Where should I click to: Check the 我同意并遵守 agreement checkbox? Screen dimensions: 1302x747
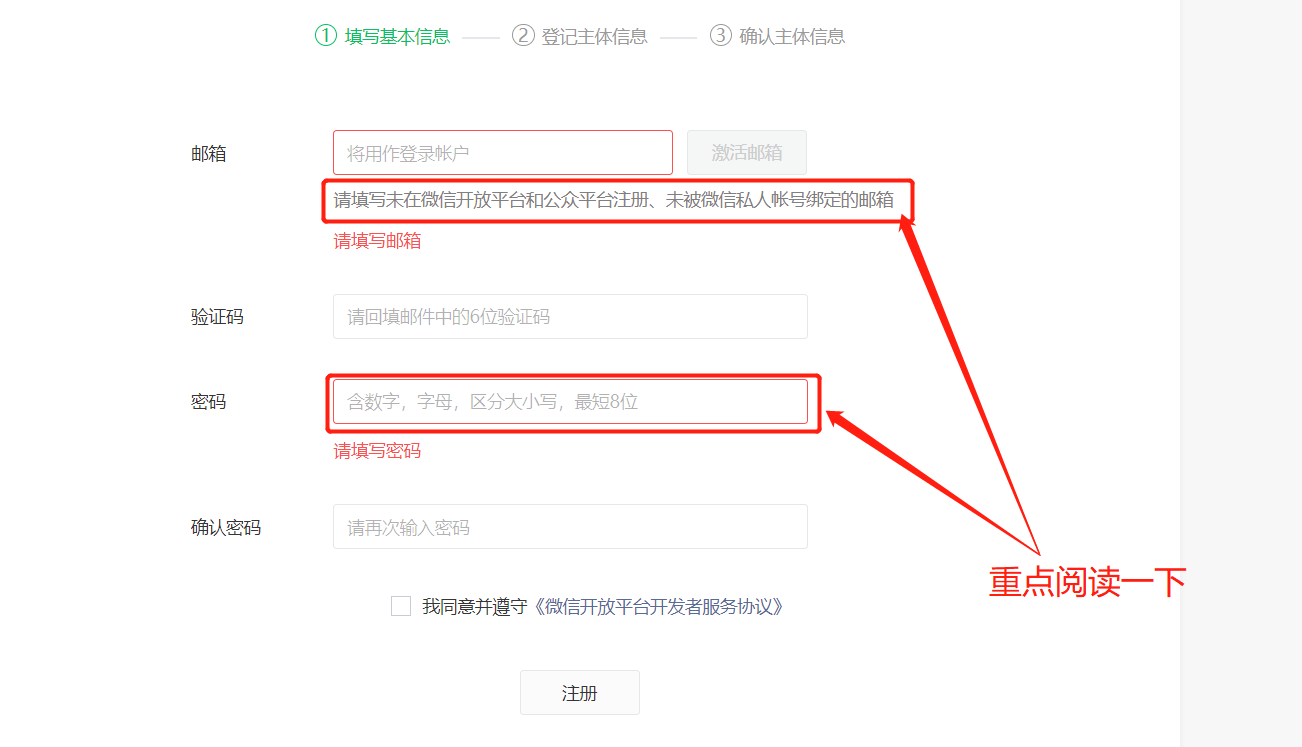click(x=401, y=606)
